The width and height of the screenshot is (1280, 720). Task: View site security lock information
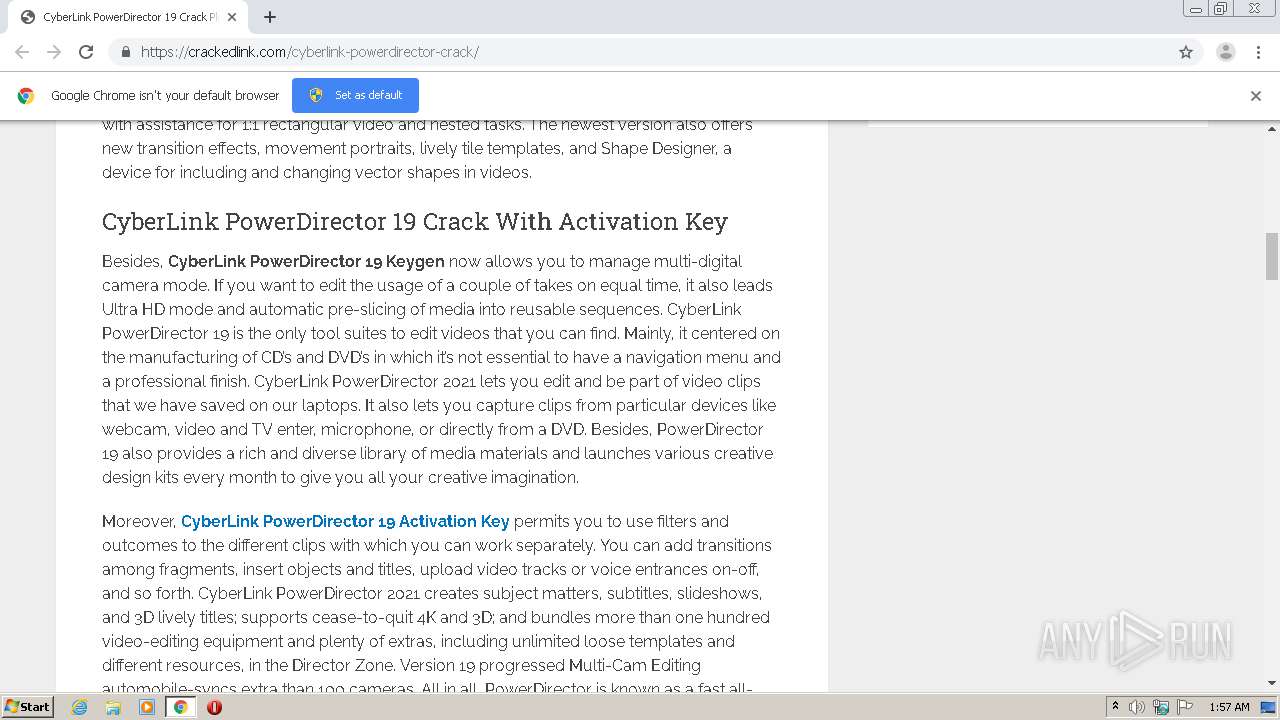pyautogui.click(x=125, y=52)
